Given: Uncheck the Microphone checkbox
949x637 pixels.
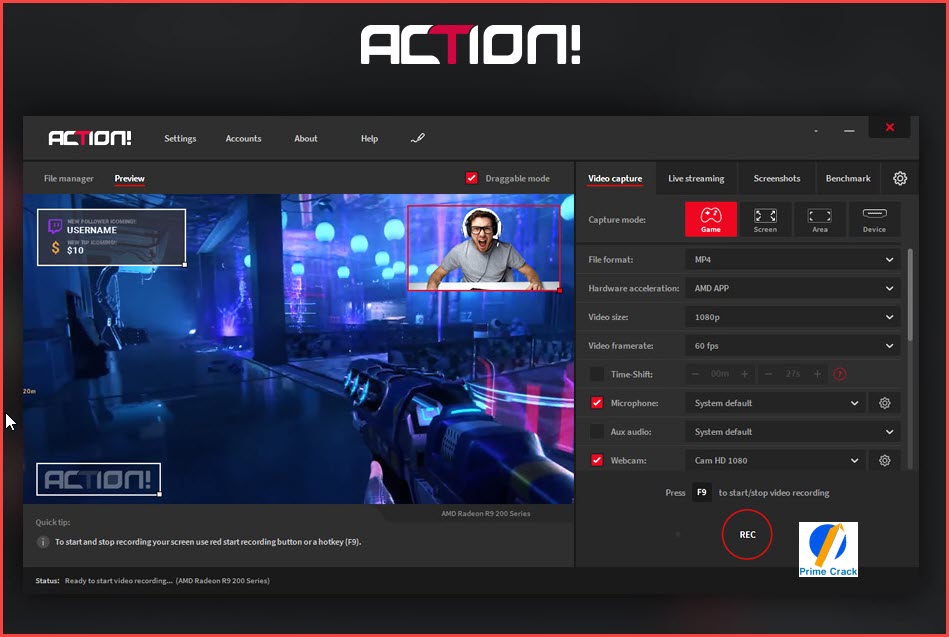Looking at the screenshot, I should pos(597,403).
